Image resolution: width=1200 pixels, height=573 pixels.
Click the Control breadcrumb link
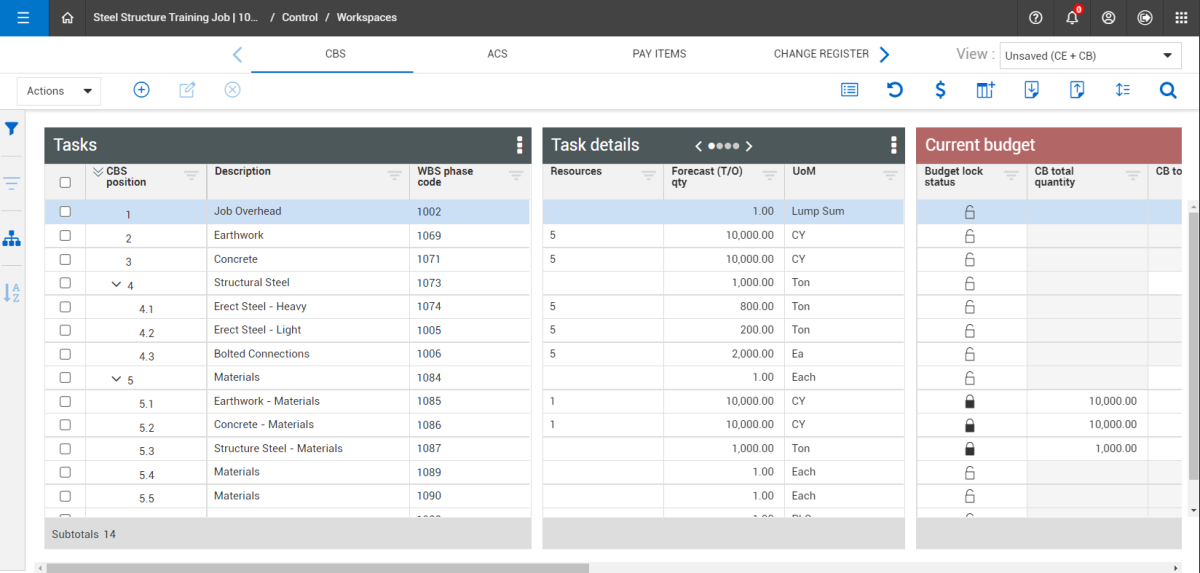tap(299, 18)
